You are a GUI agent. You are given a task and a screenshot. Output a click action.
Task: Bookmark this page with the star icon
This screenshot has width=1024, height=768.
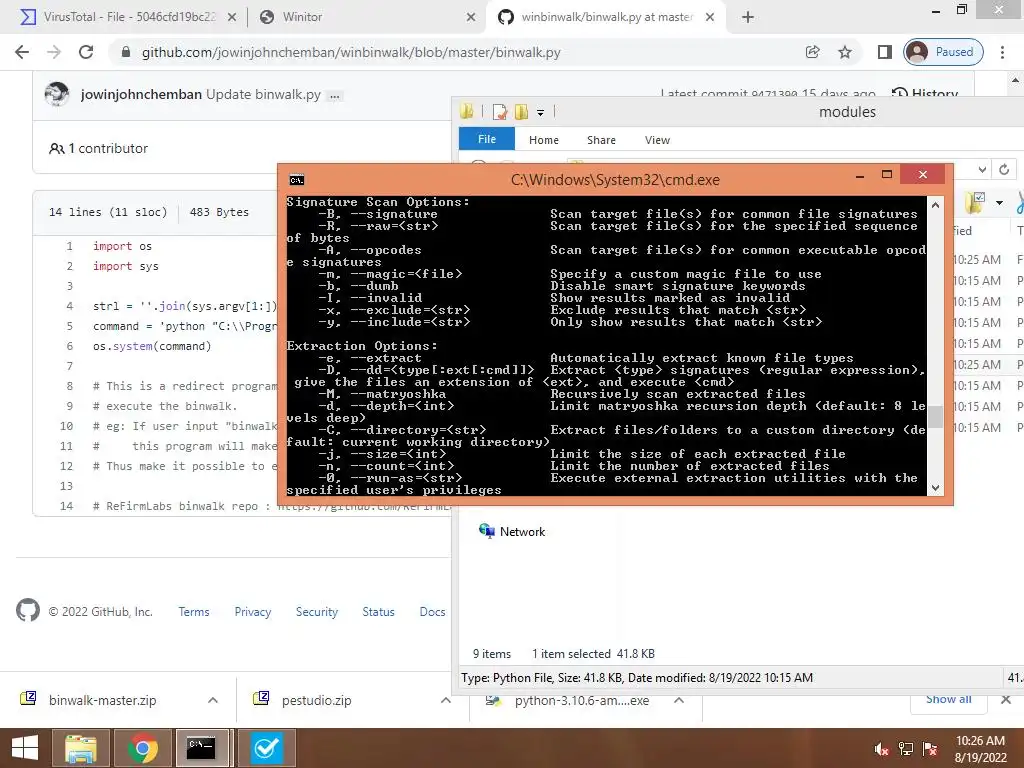point(844,52)
